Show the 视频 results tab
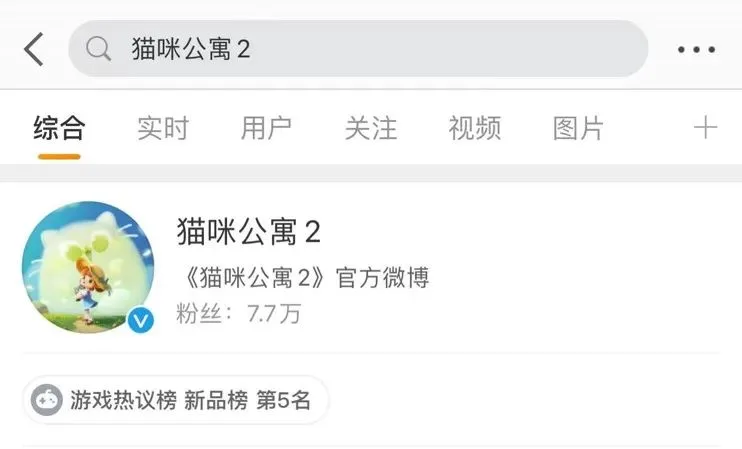 [x=474, y=128]
